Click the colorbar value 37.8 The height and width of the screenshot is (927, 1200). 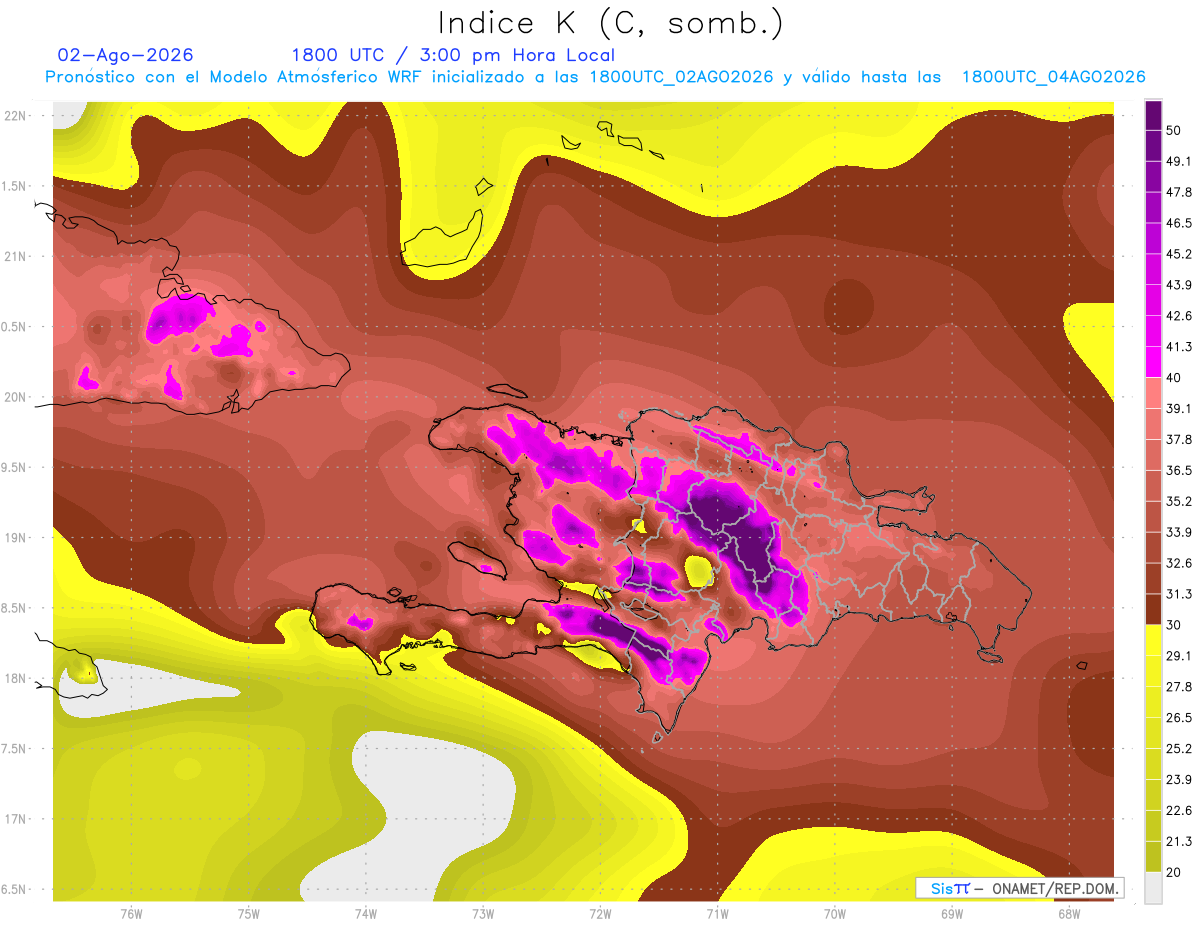pyautogui.click(x=1178, y=439)
